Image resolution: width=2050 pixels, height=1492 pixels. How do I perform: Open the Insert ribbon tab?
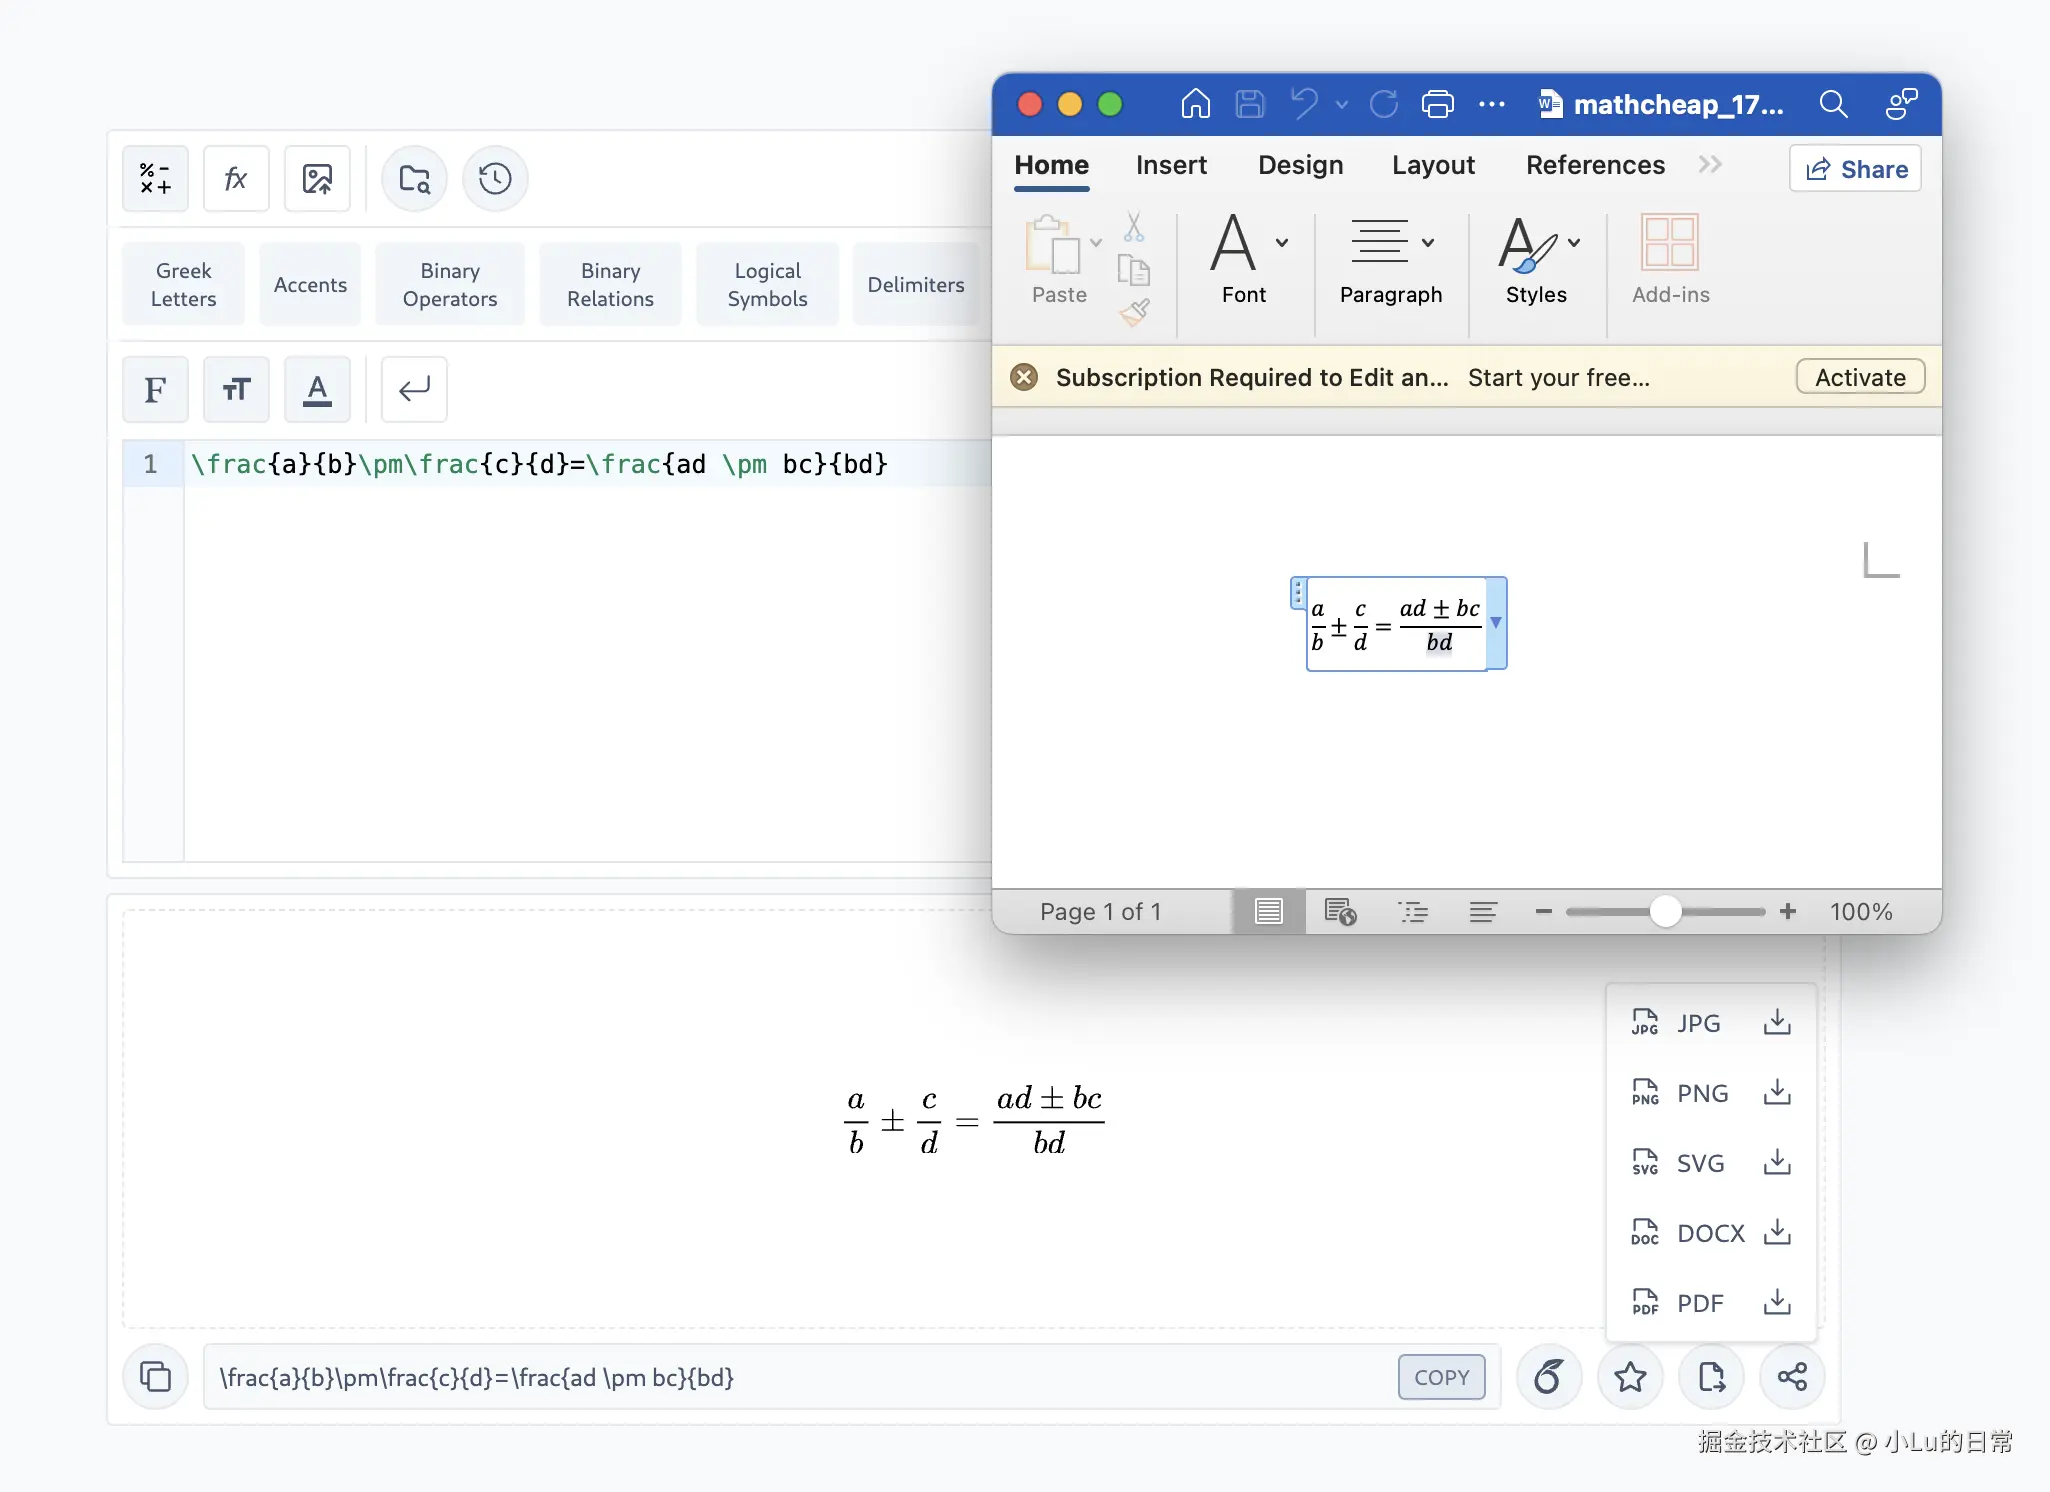click(x=1171, y=165)
